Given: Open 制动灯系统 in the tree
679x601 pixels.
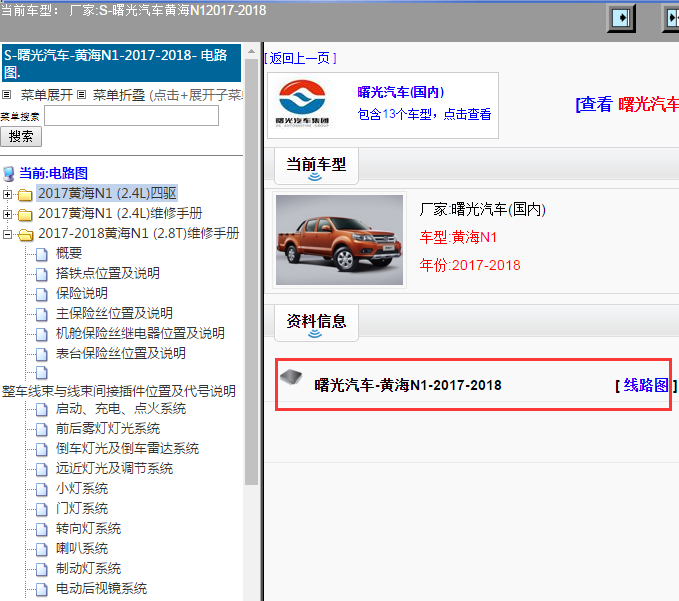Looking at the screenshot, I should (x=88, y=568).
